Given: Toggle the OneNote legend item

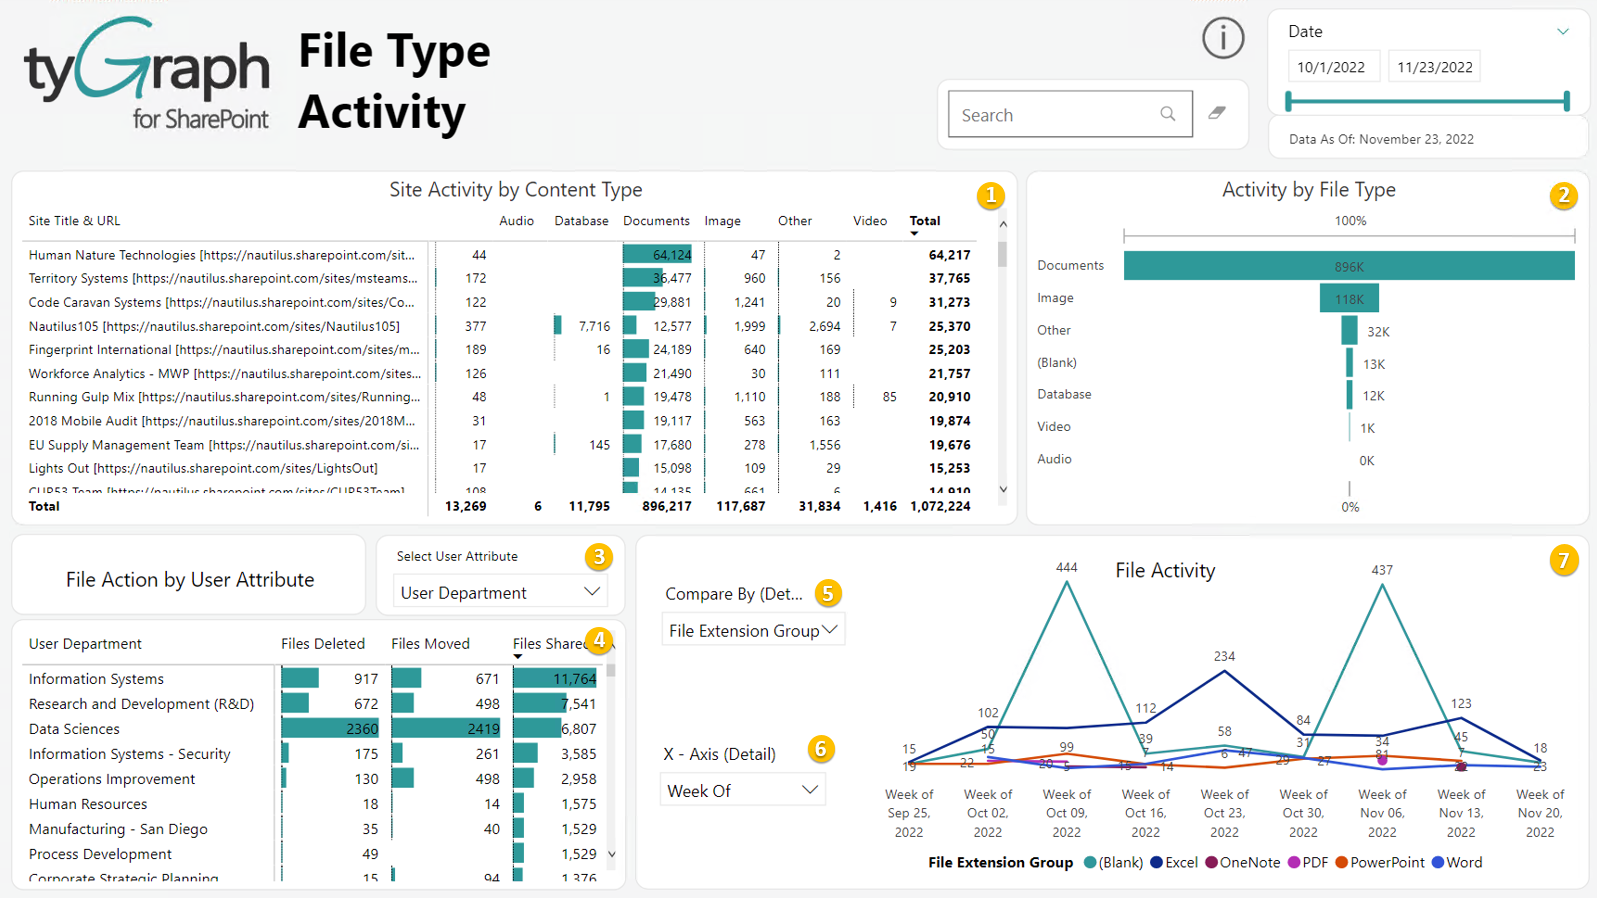Looking at the screenshot, I should (x=1242, y=862).
